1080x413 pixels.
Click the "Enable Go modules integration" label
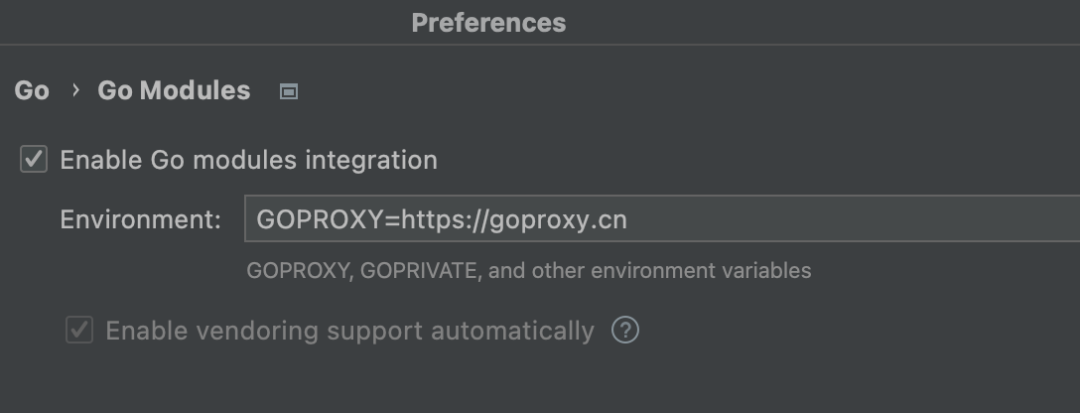tap(248, 160)
